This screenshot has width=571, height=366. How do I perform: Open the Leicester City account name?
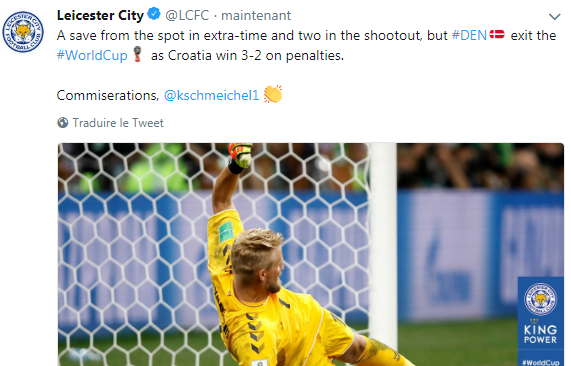[101, 15]
